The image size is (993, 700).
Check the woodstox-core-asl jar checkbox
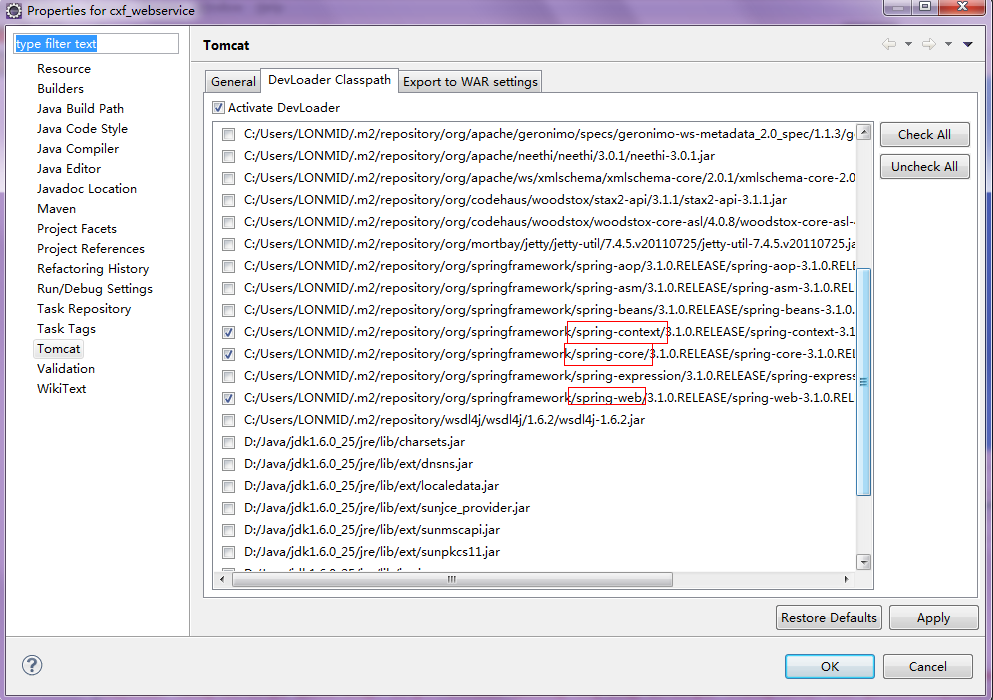(x=229, y=222)
